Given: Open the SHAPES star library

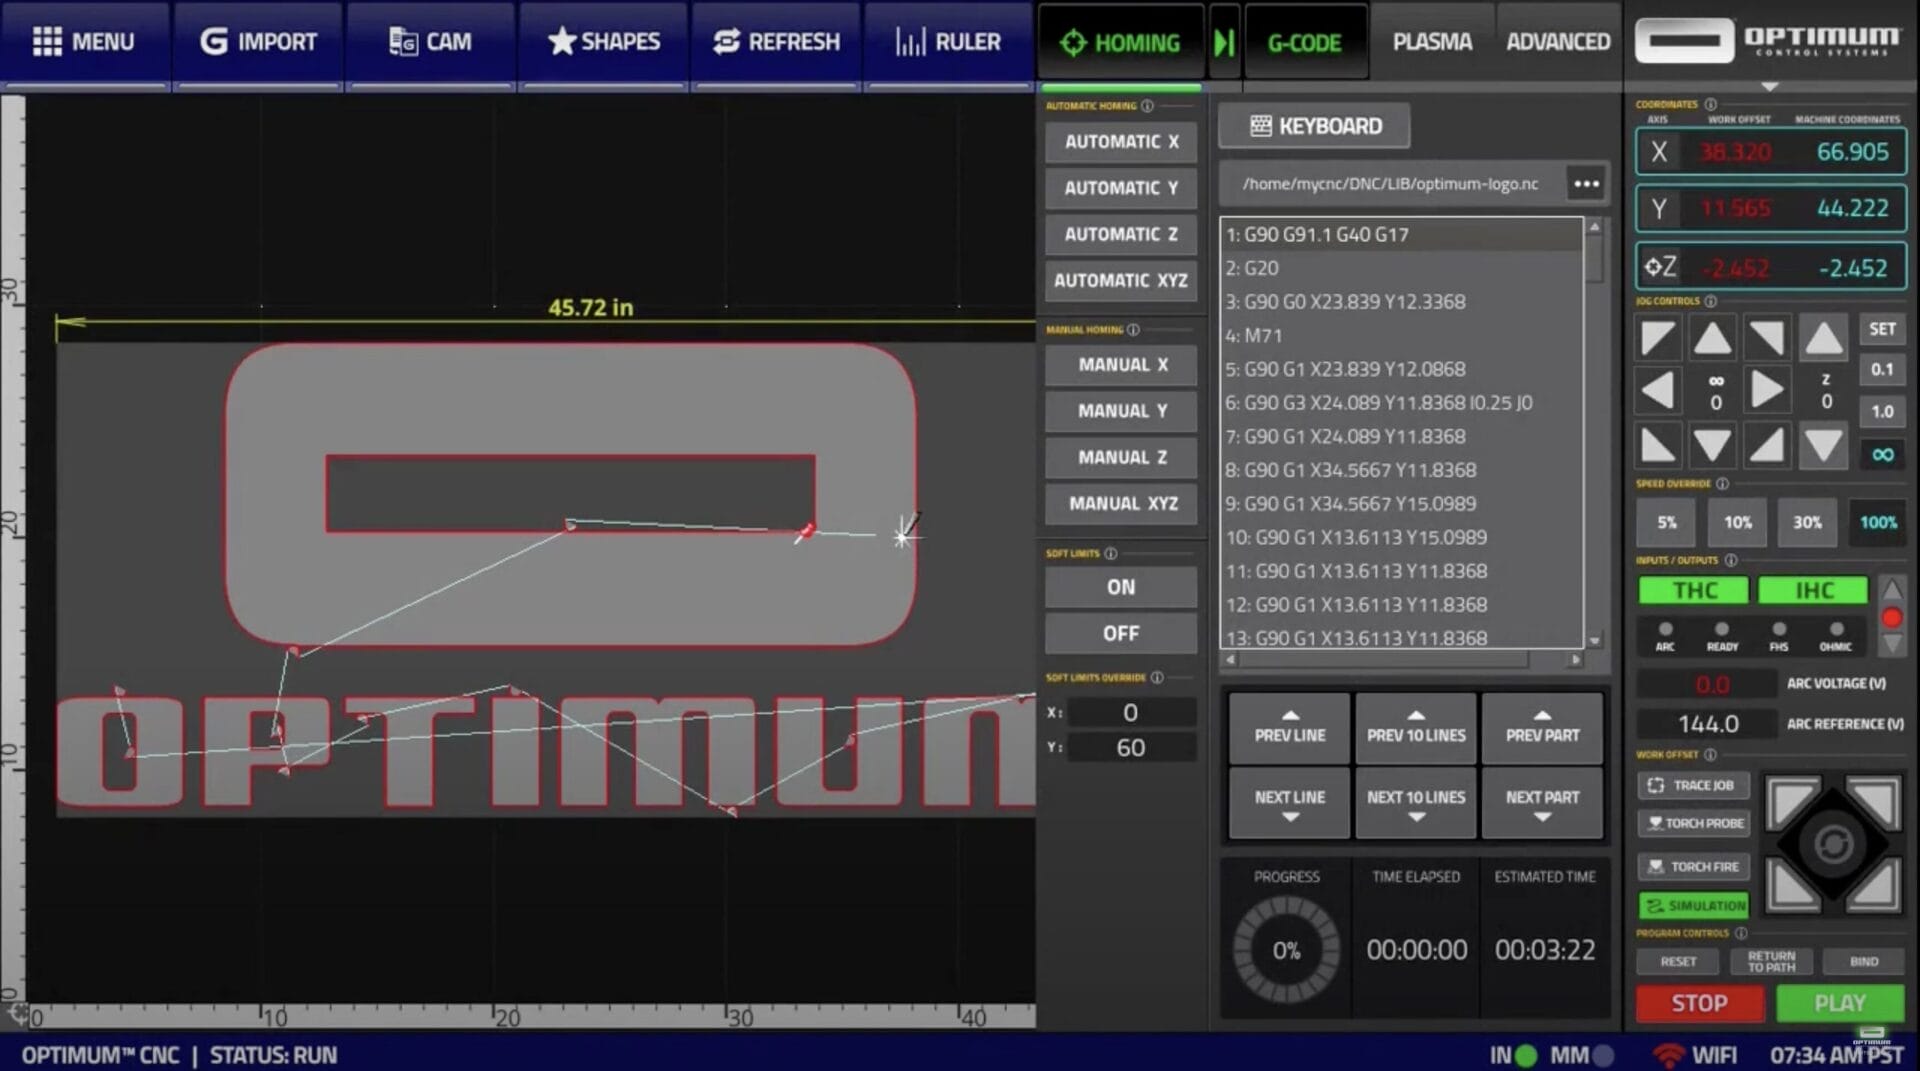Looking at the screenshot, I should coord(562,42).
